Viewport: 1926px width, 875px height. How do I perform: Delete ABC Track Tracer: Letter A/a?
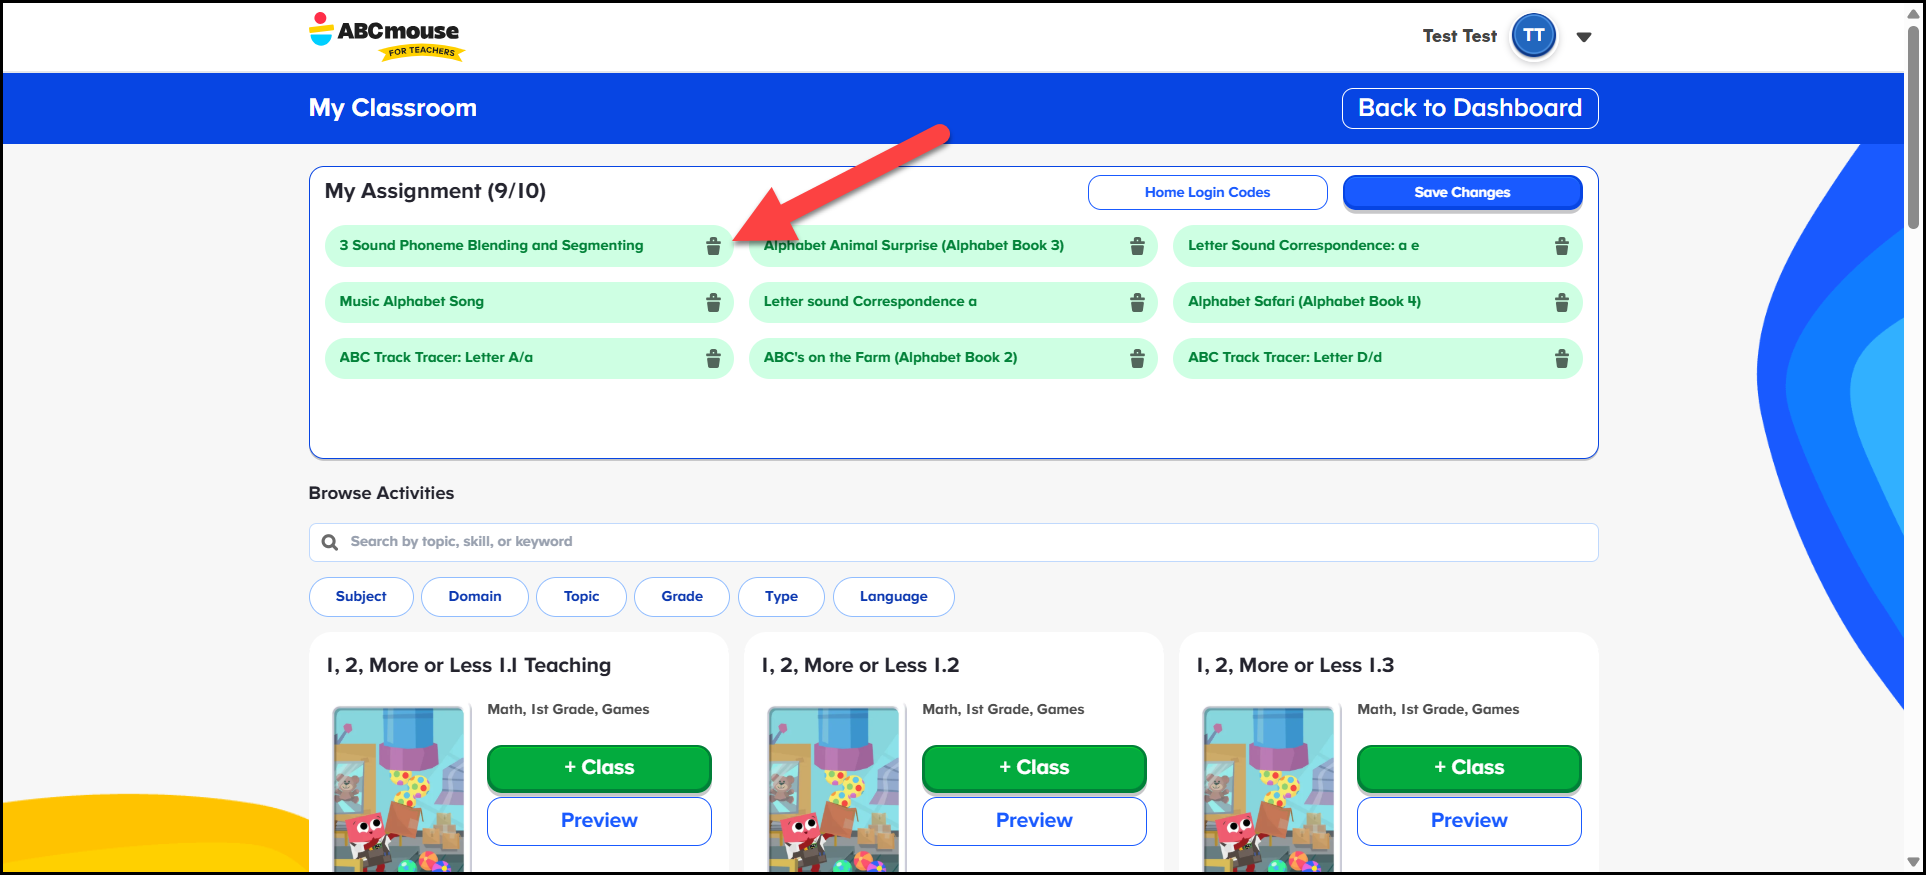713,358
